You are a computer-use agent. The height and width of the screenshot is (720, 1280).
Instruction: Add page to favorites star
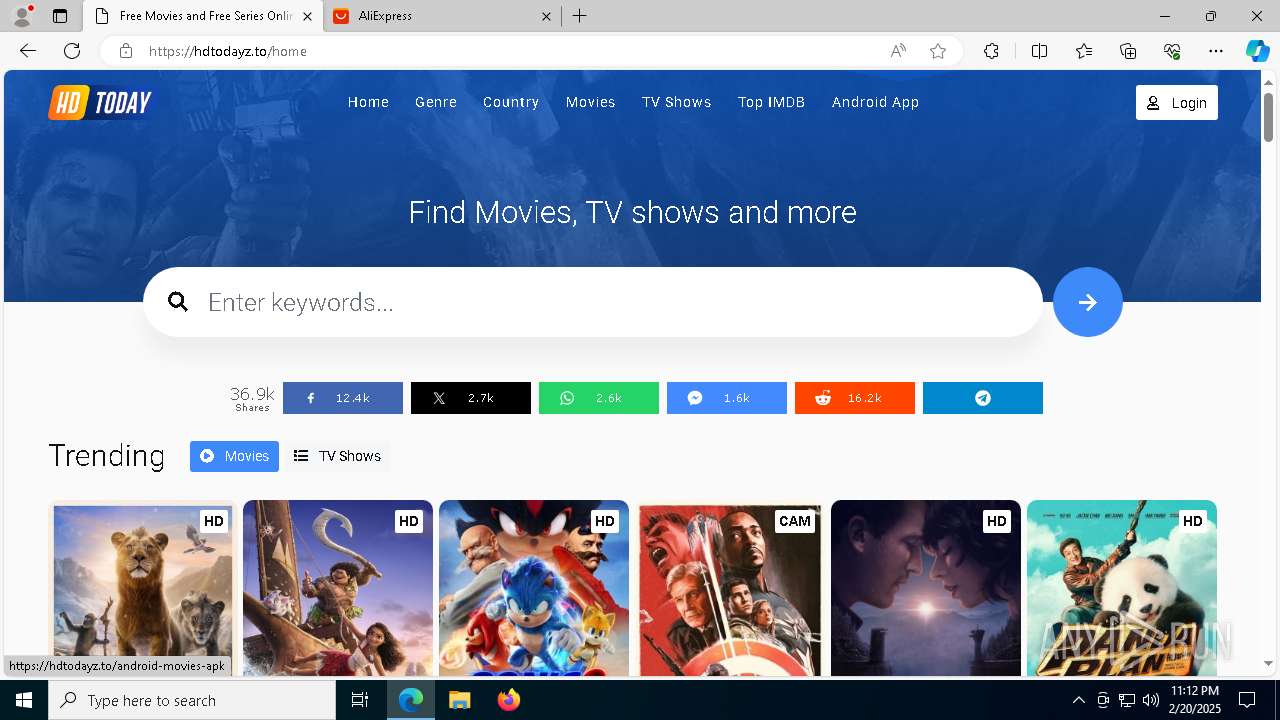coord(938,51)
